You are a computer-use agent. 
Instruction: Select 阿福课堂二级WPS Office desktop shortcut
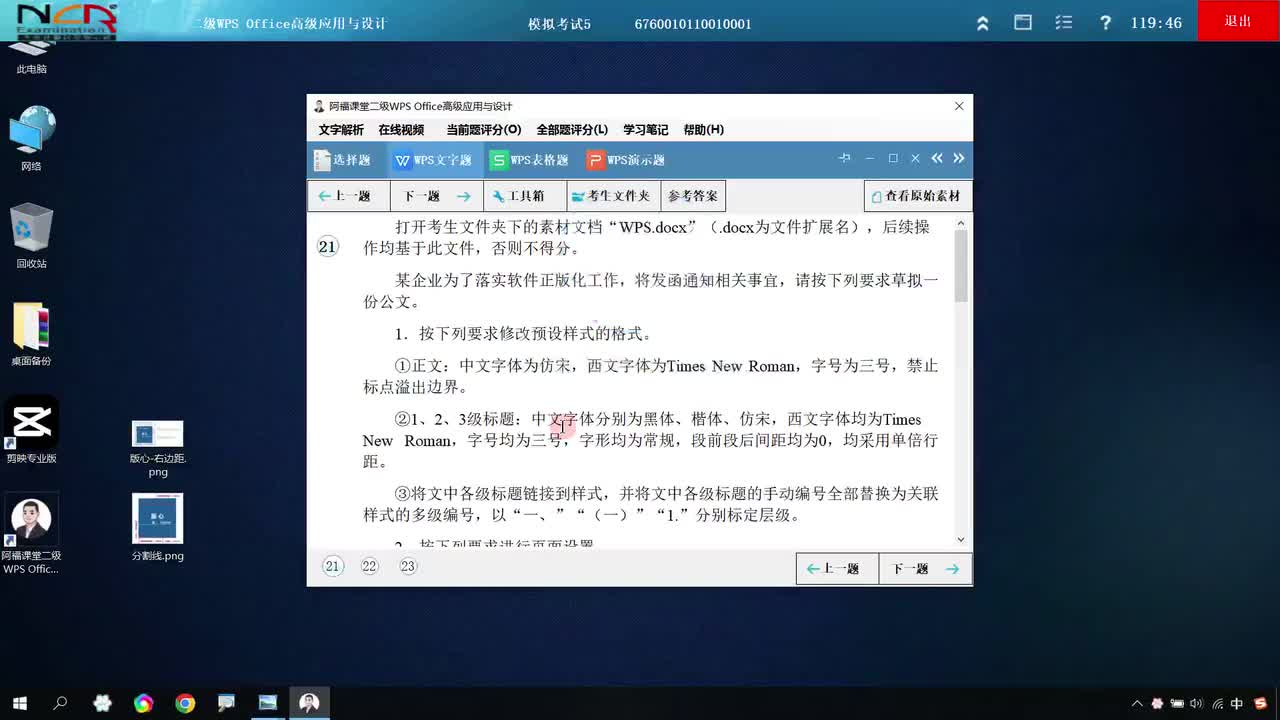pos(31,534)
